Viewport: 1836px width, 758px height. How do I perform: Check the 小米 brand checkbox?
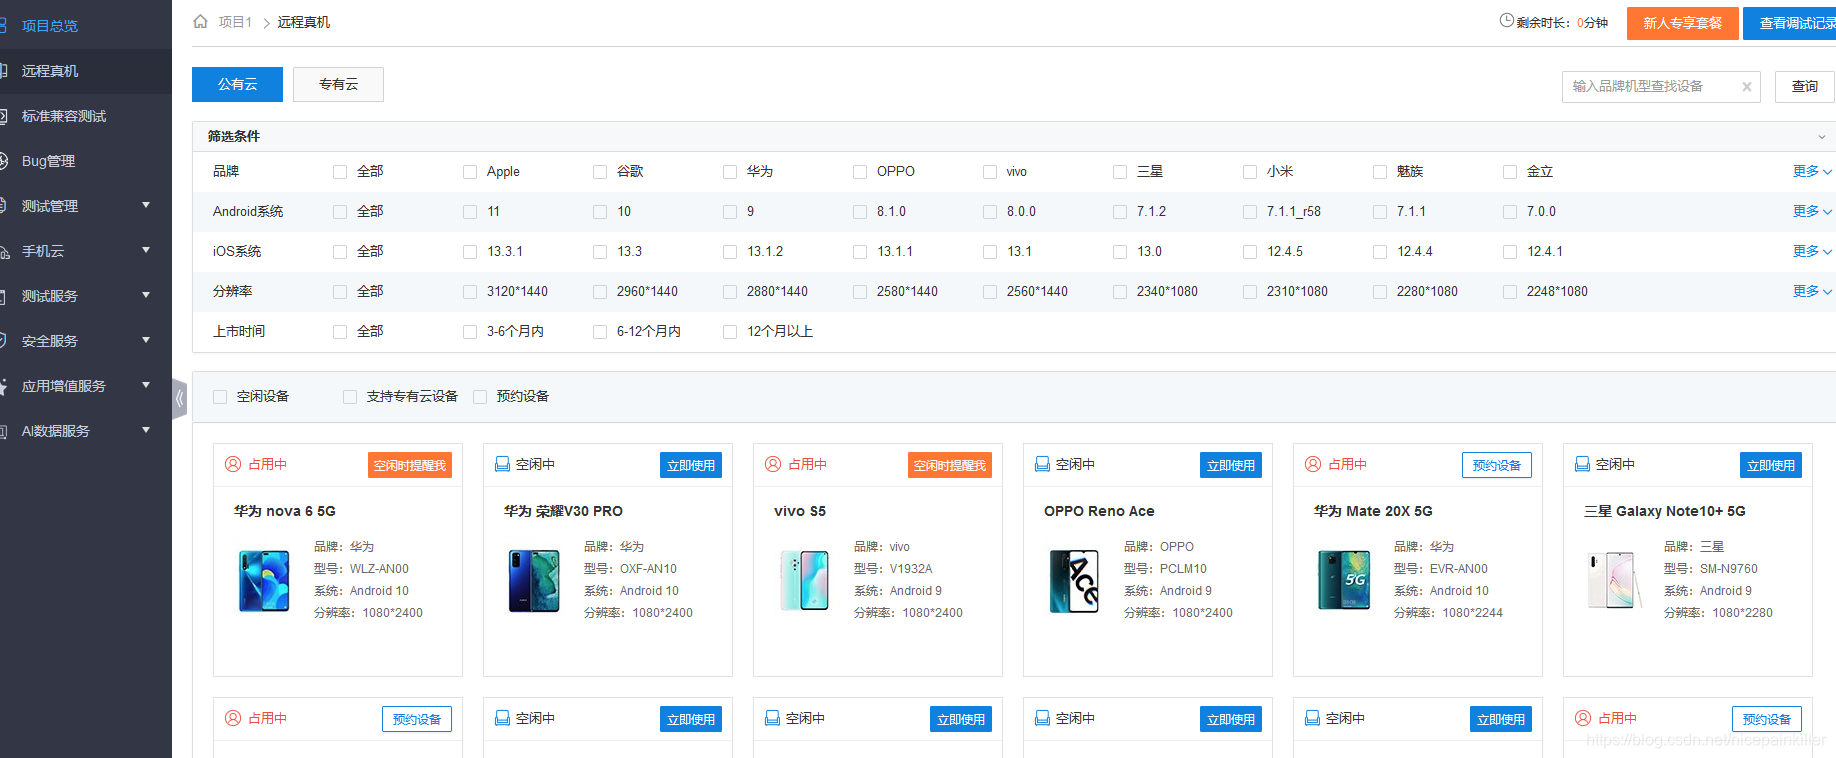[x=1250, y=172]
